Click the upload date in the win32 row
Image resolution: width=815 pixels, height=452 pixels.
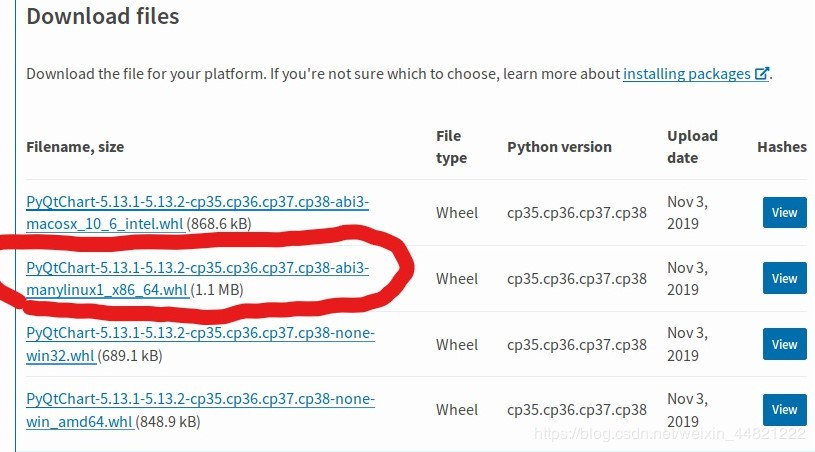pyautogui.click(x=686, y=344)
